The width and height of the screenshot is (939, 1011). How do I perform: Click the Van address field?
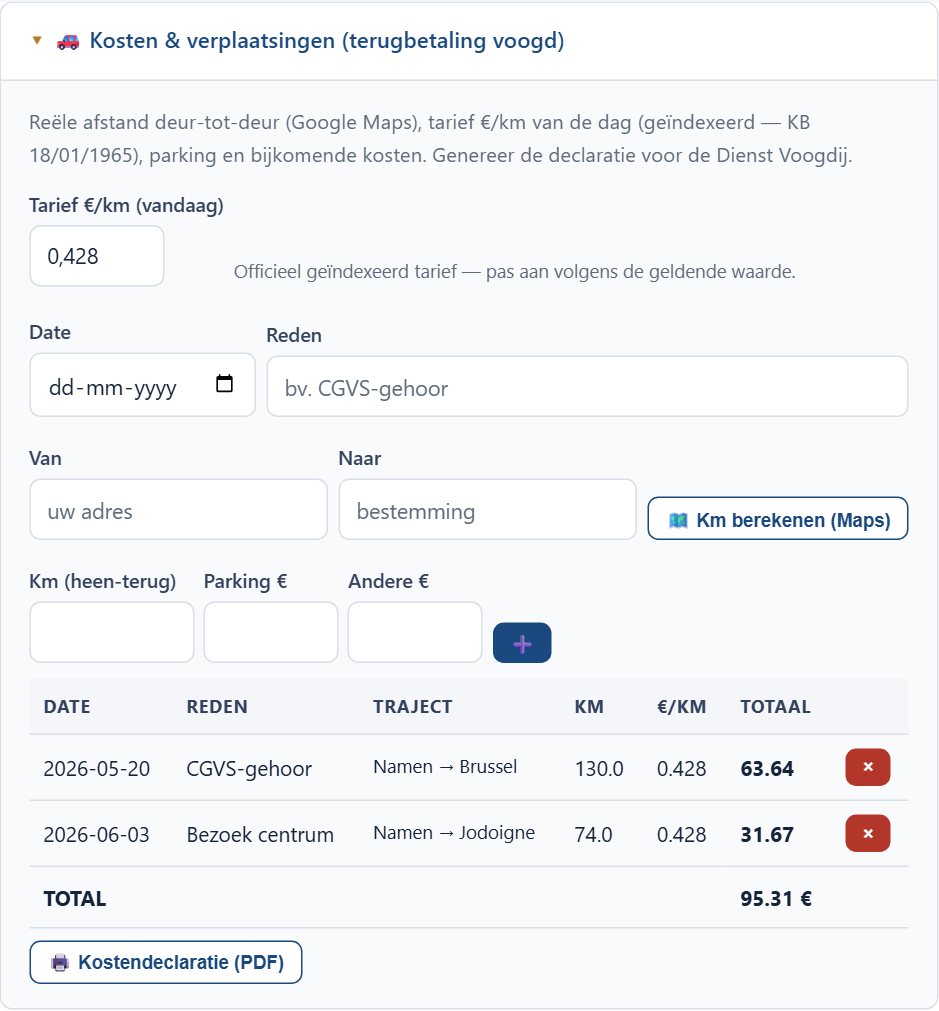click(179, 509)
